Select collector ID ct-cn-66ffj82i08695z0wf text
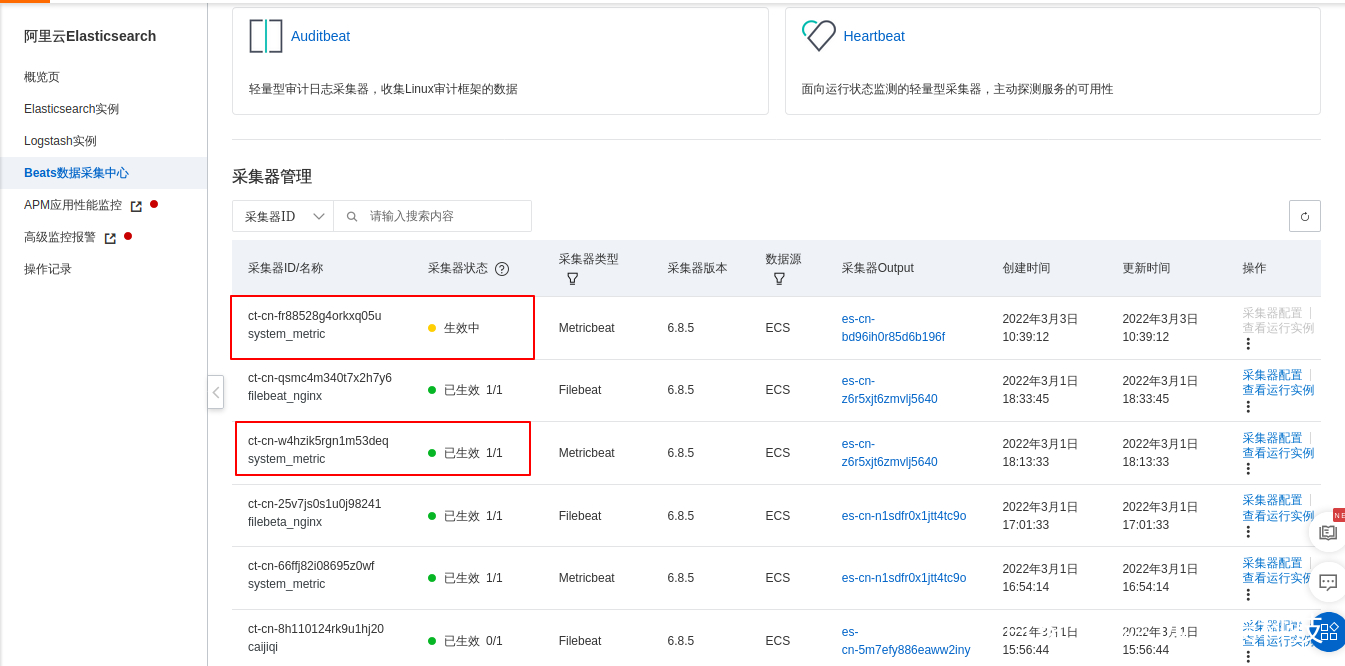Viewport: 1345px width, 666px height. tap(311, 566)
